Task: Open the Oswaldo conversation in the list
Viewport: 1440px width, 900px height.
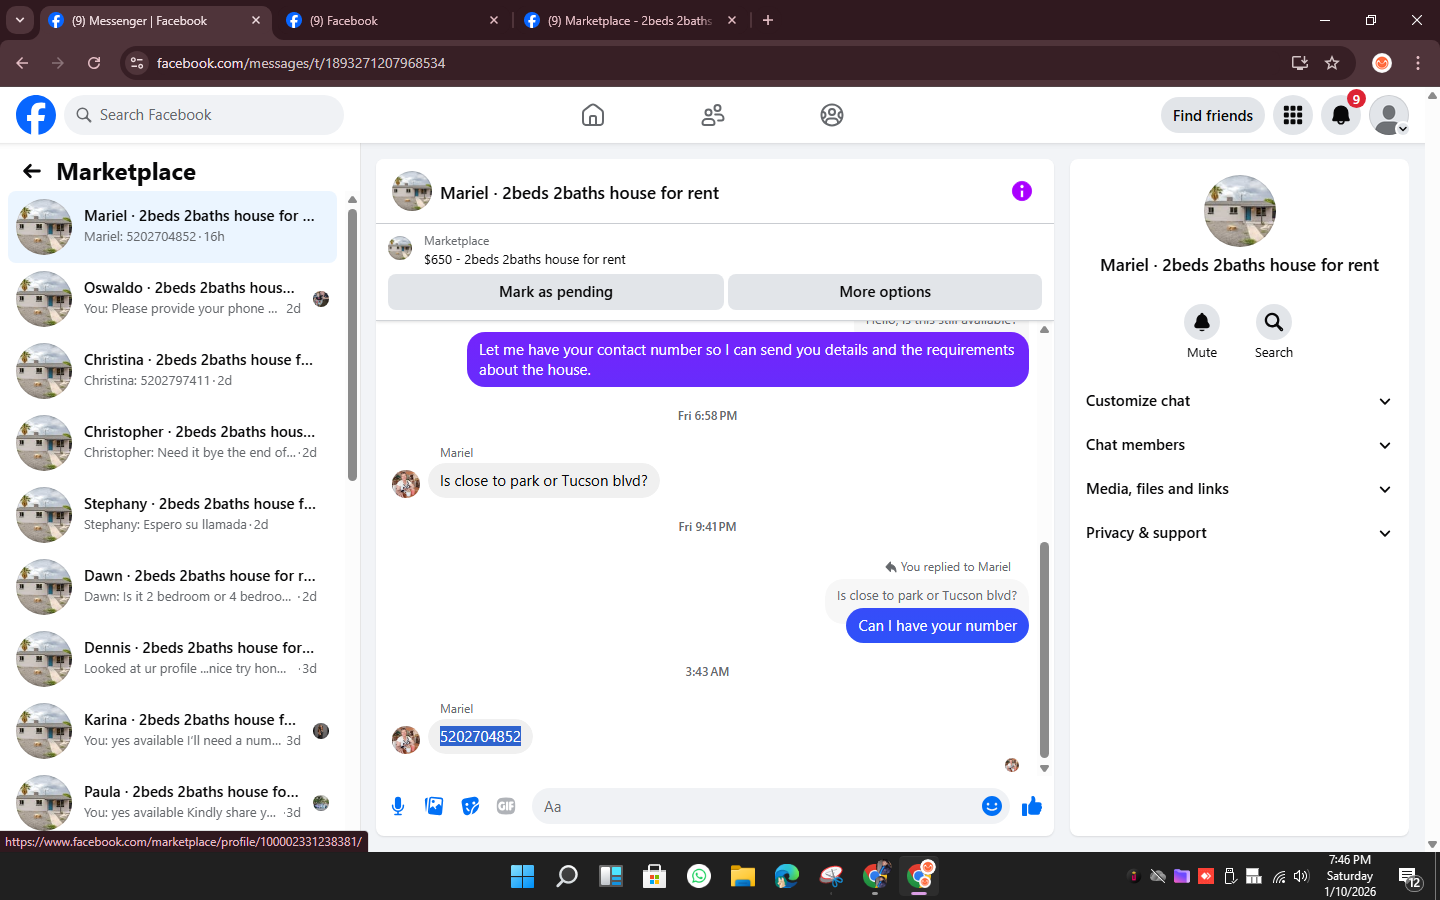Action: (x=172, y=299)
